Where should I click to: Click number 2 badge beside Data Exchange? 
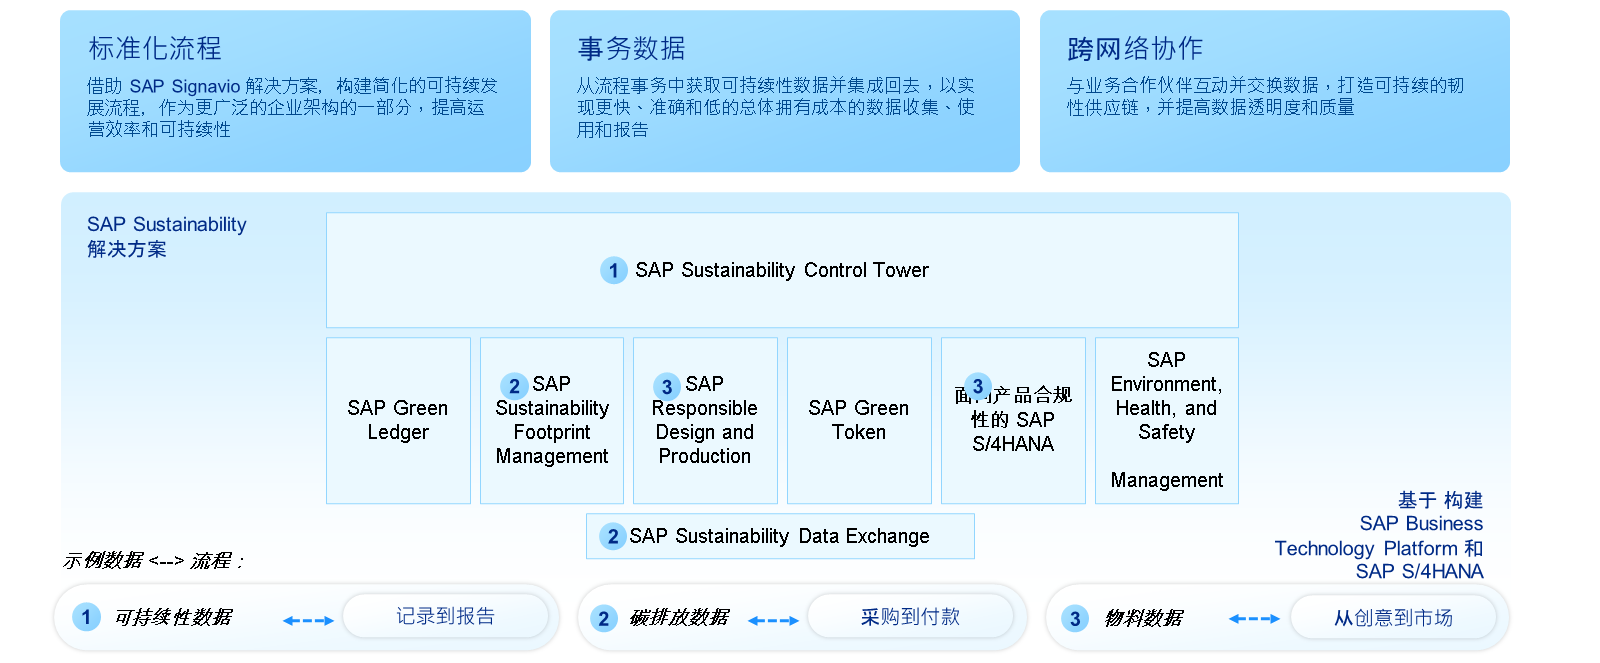[613, 536]
